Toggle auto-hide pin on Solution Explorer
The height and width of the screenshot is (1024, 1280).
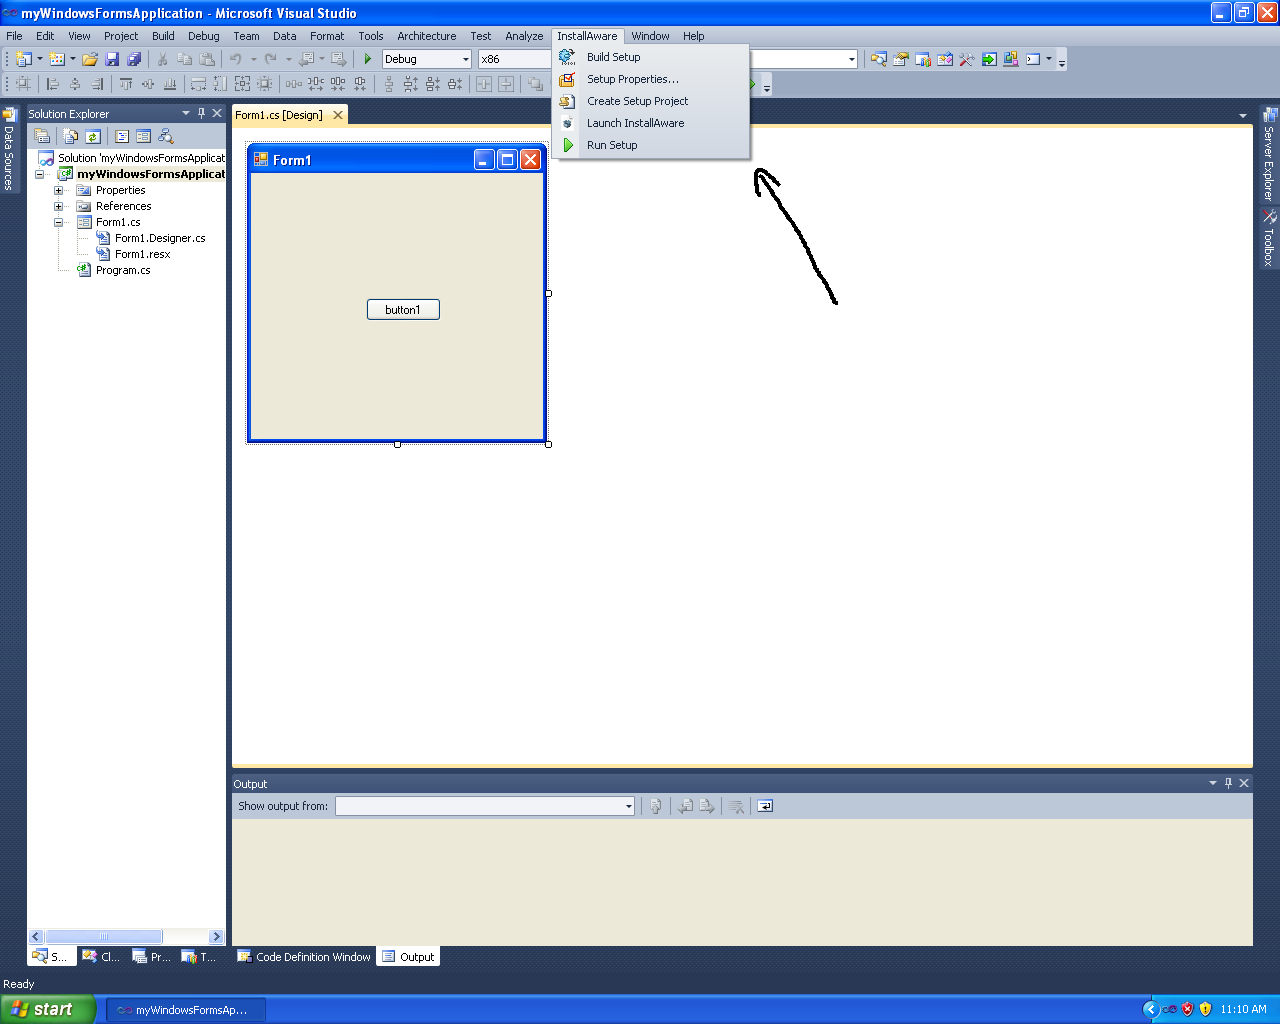pyautogui.click(x=201, y=113)
